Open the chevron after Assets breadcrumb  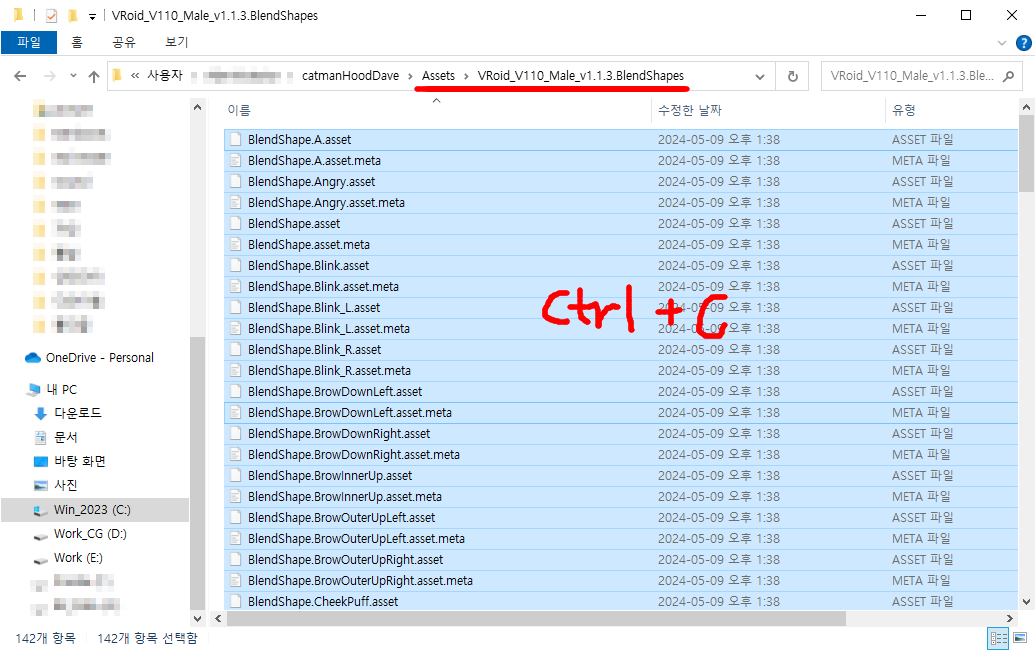tap(466, 76)
